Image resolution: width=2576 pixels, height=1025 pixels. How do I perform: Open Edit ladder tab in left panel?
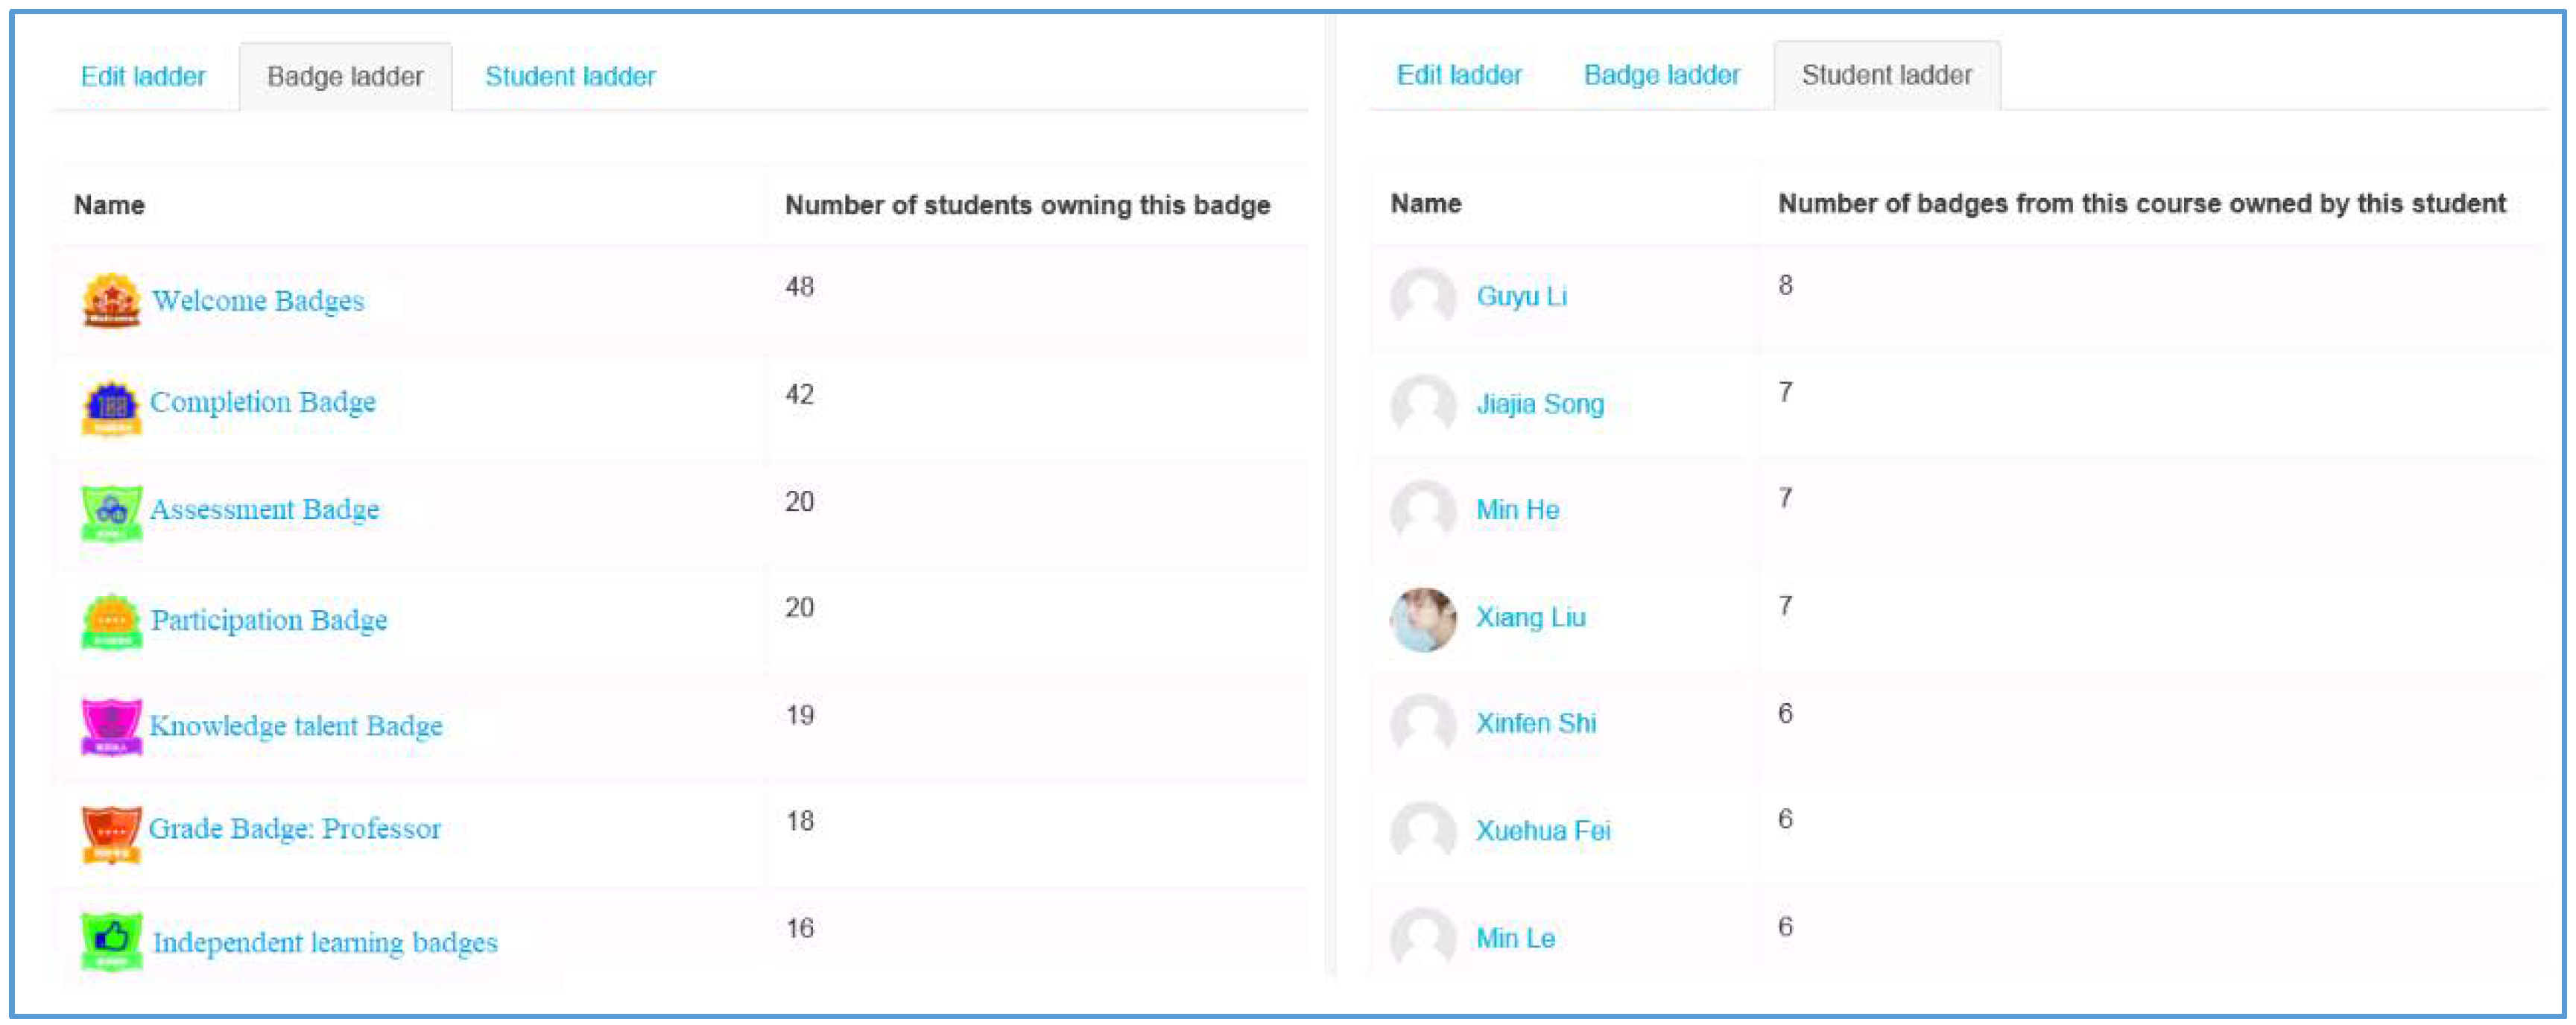click(143, 76)
